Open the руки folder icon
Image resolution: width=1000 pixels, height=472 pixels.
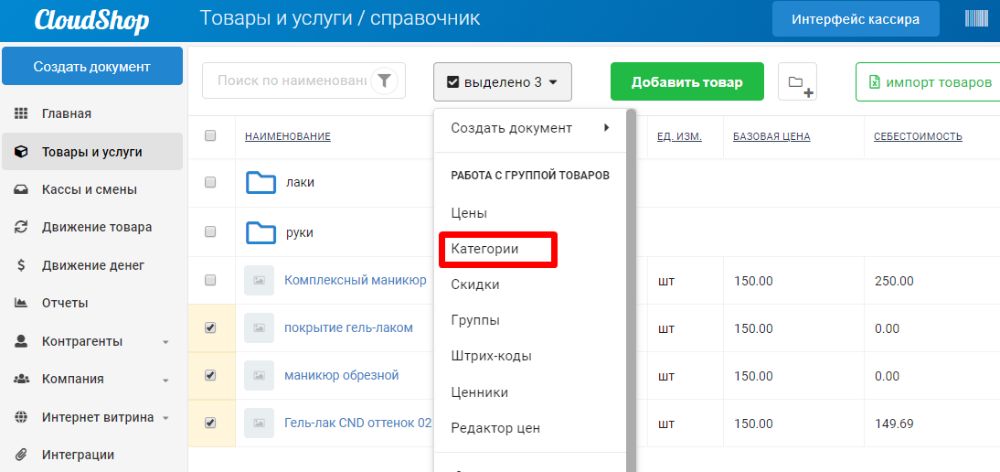[261, 233]
